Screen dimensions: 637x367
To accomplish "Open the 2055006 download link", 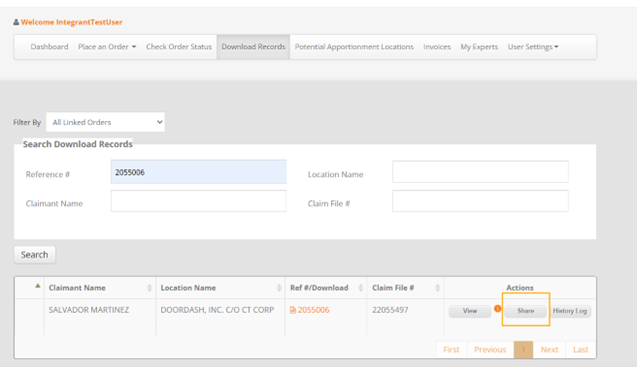I will [x=313, y=310].
